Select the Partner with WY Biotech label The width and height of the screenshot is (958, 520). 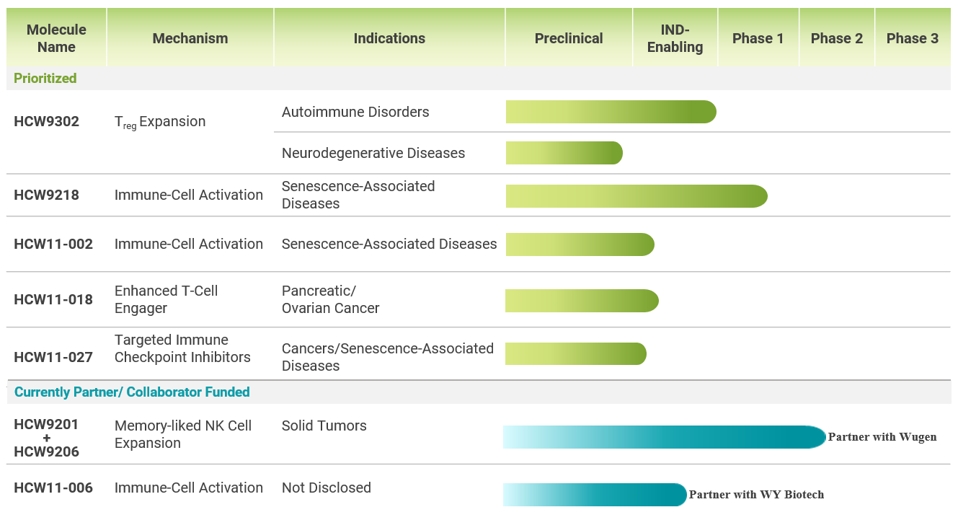tap(756, 494)
